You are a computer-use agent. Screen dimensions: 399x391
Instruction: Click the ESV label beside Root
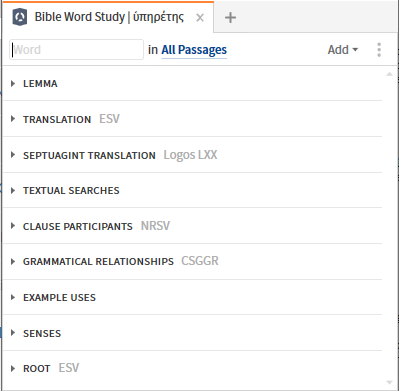[69, 368]
